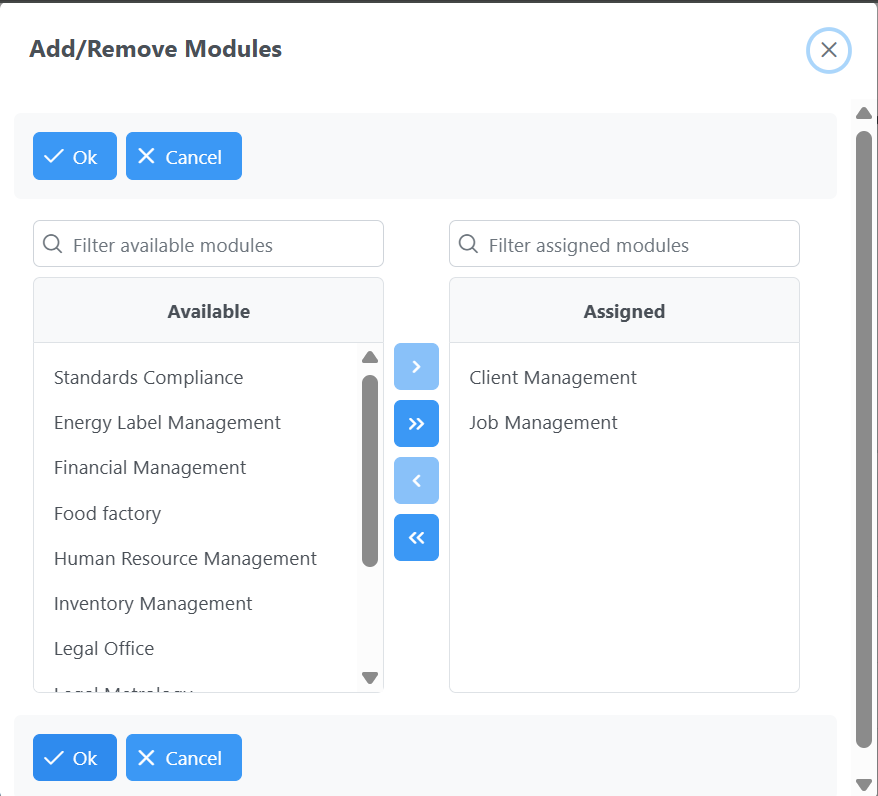Select the Job Management assigned module
878x796 pixels.
coord(543,422)
